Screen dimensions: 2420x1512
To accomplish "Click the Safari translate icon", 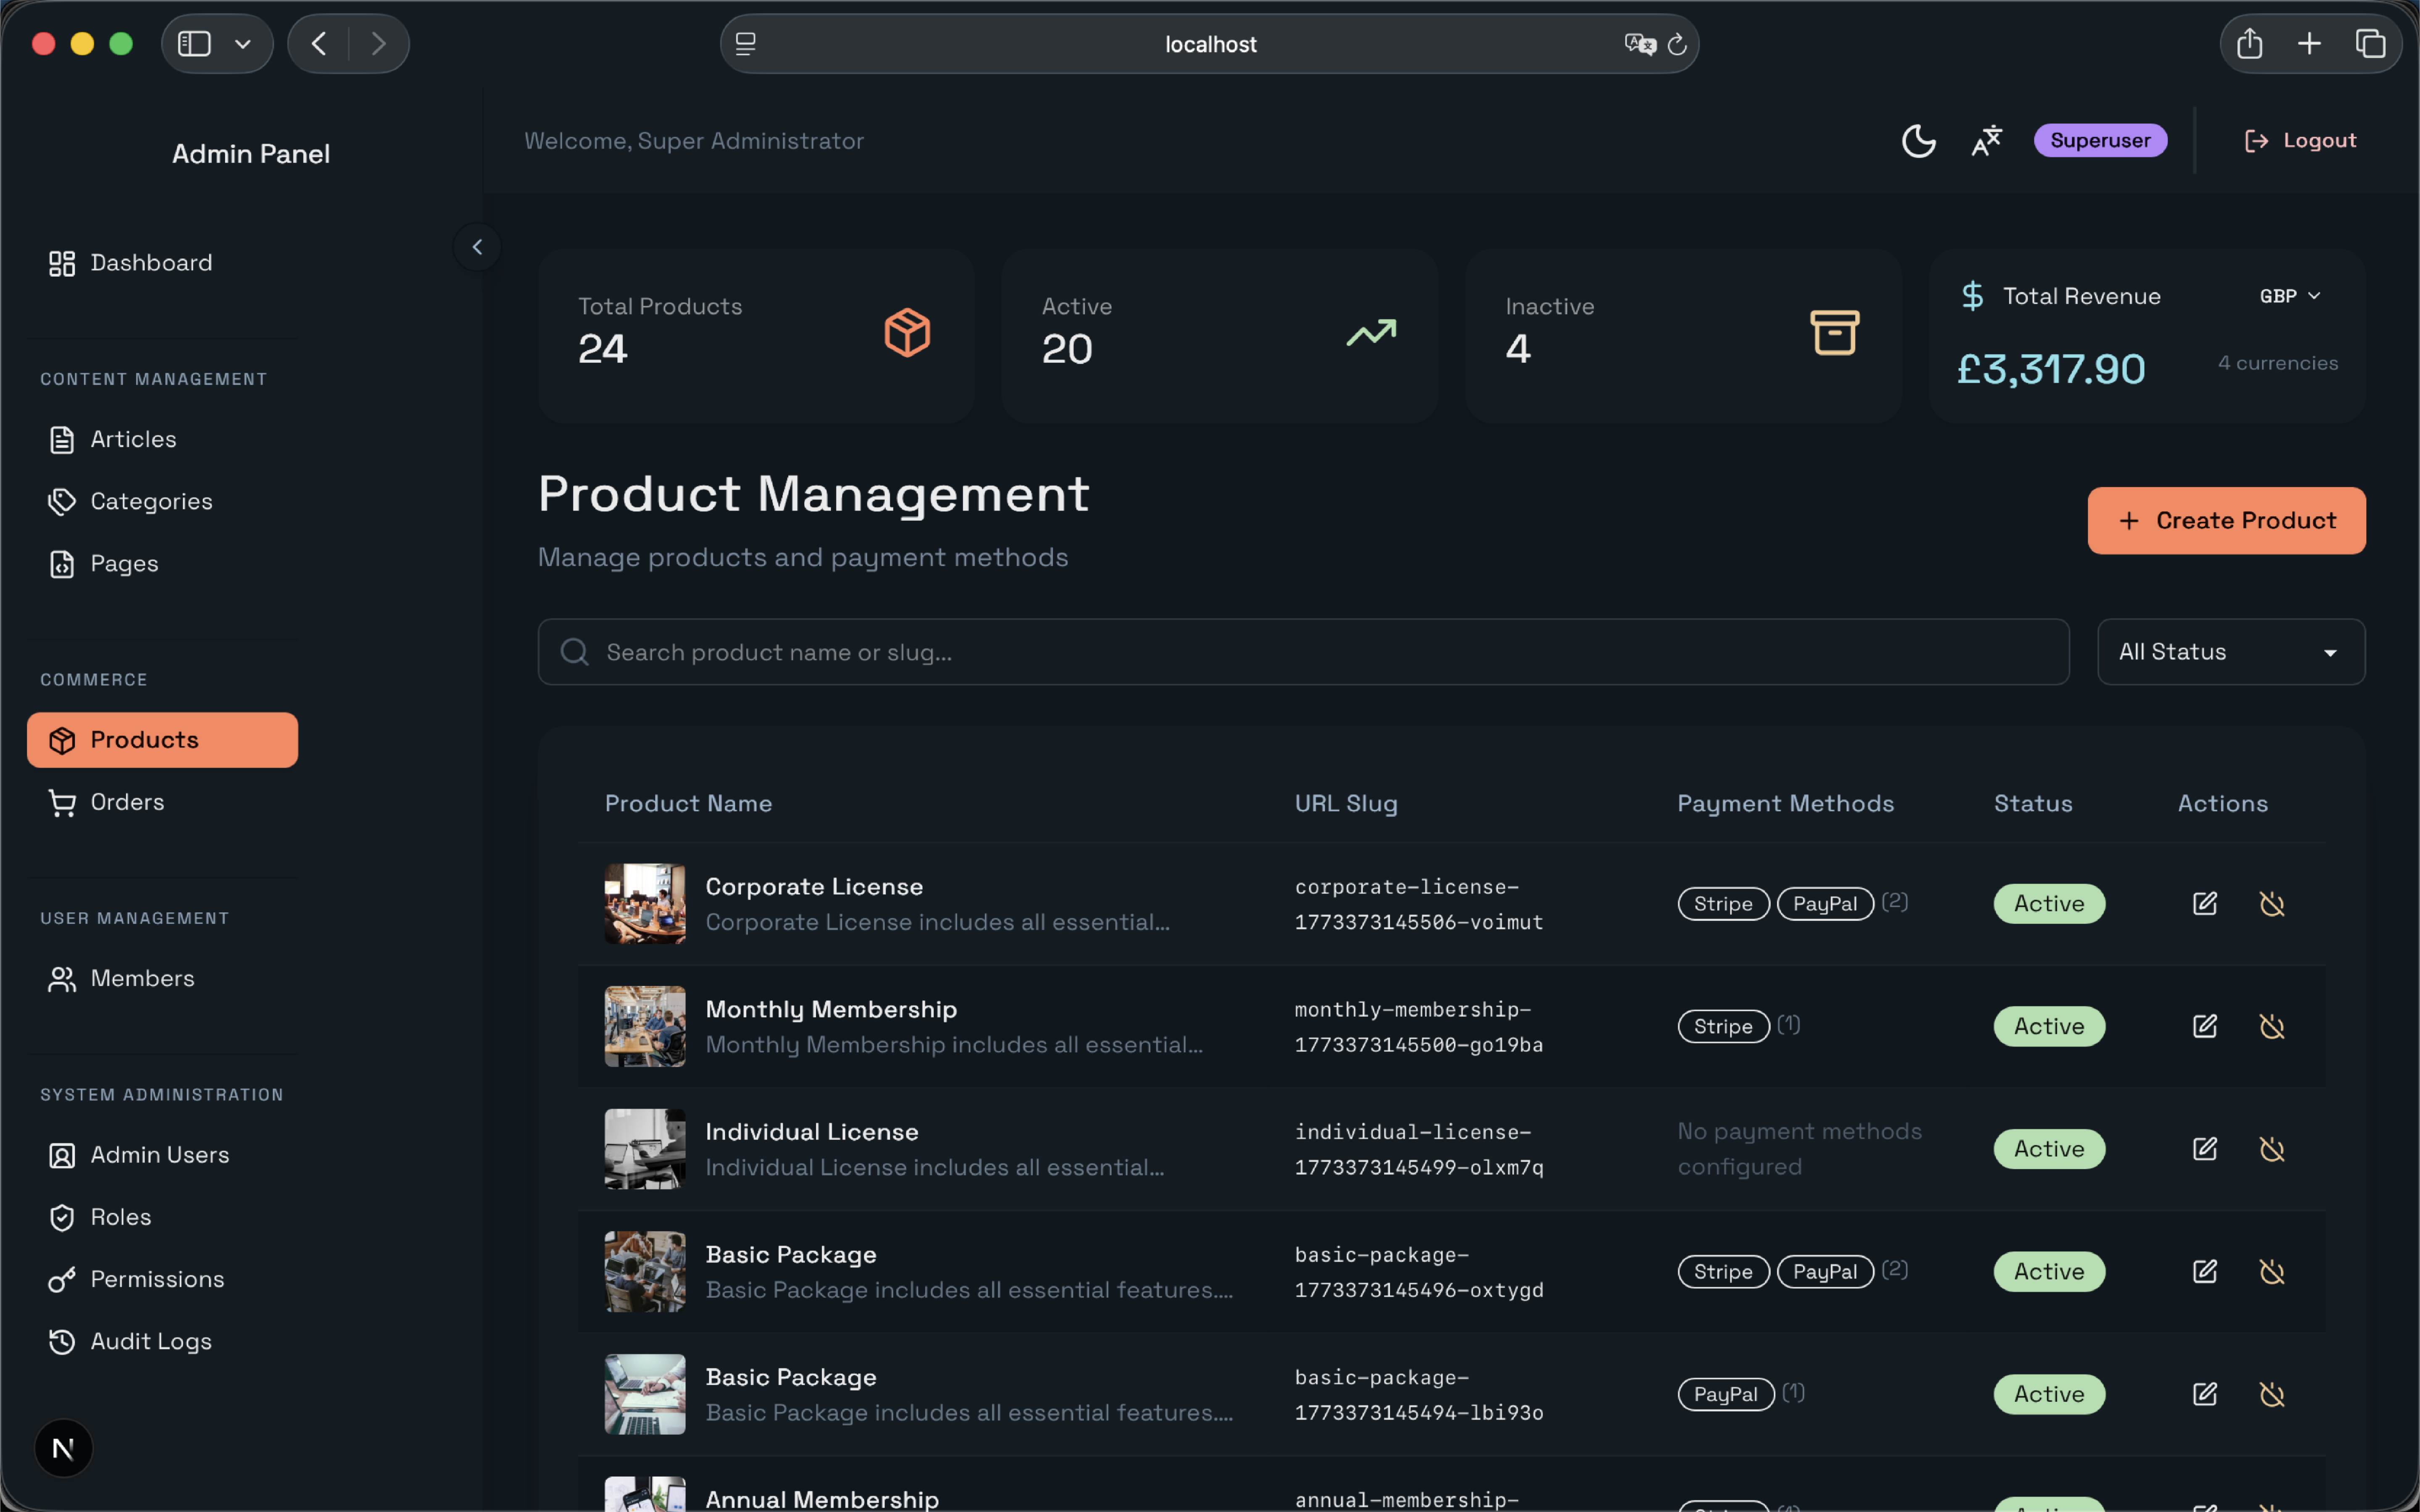I will tap(1640, 44).
